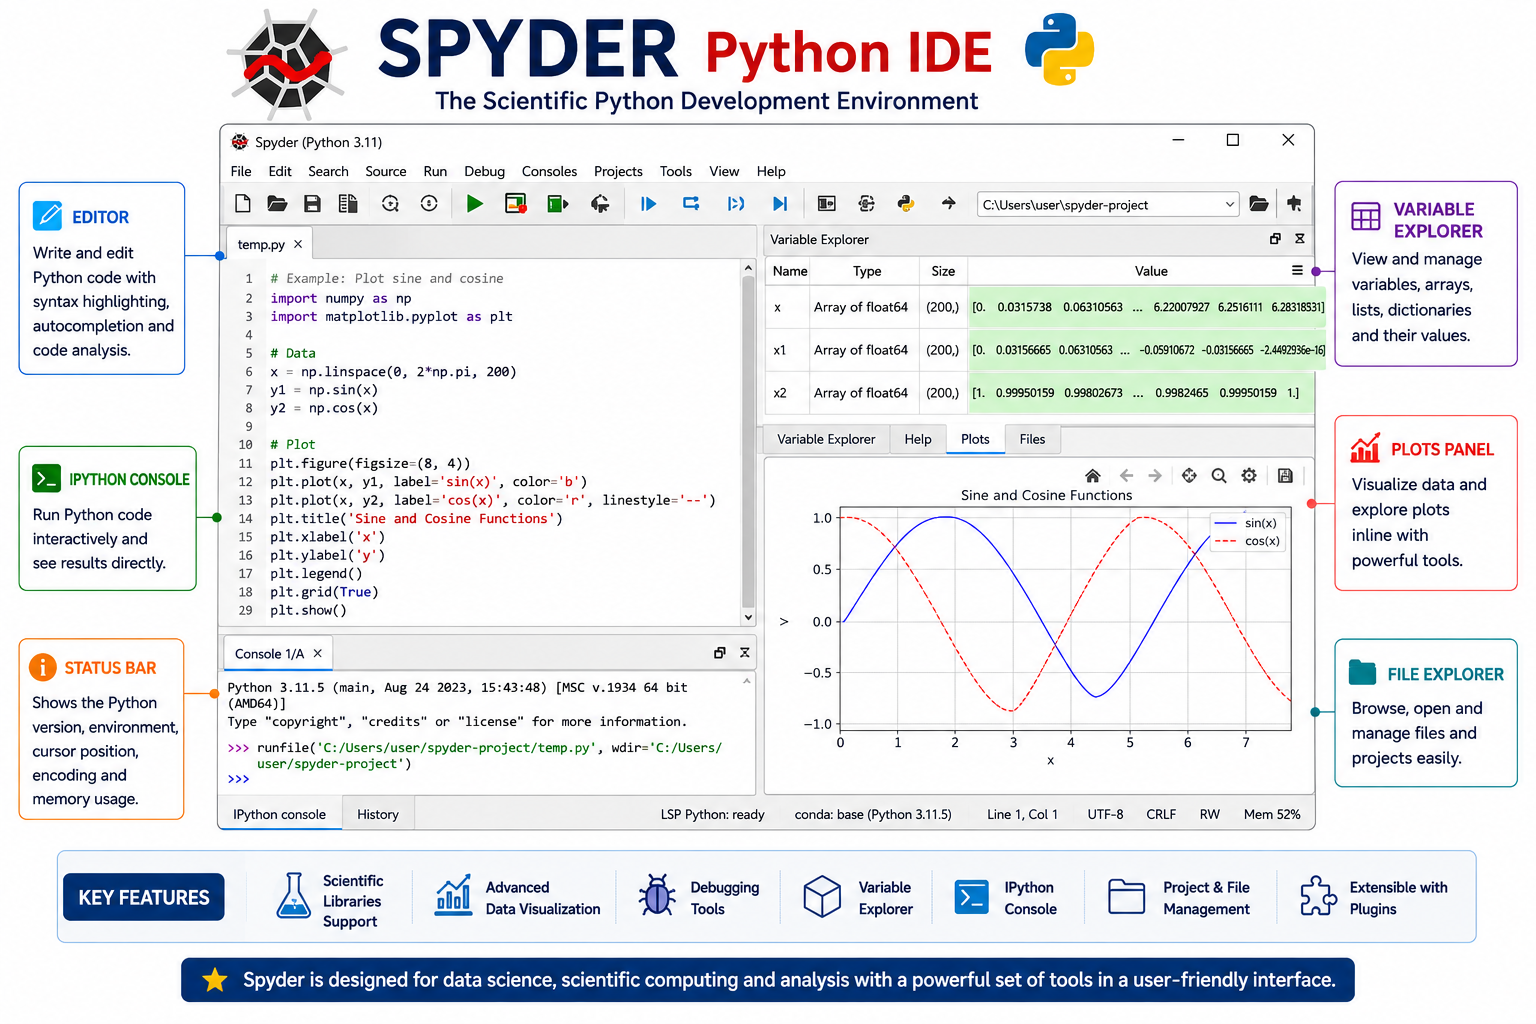1536x1024 pixels.
Task: Go to previous plot with left arrow
Action: [x=1126, y=476]
